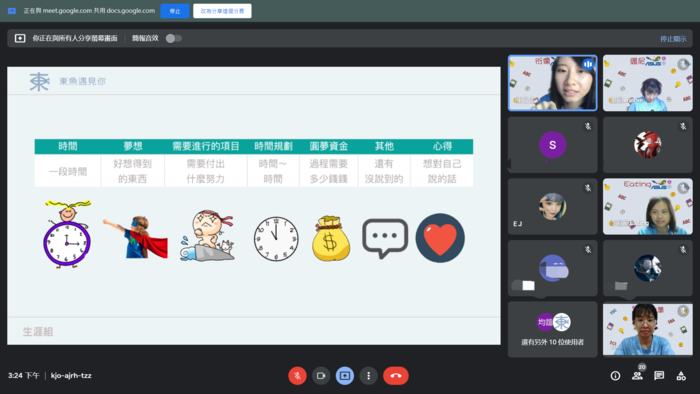
Task: Select the participant tile with the purple S avatar
Action: point(553,145)
